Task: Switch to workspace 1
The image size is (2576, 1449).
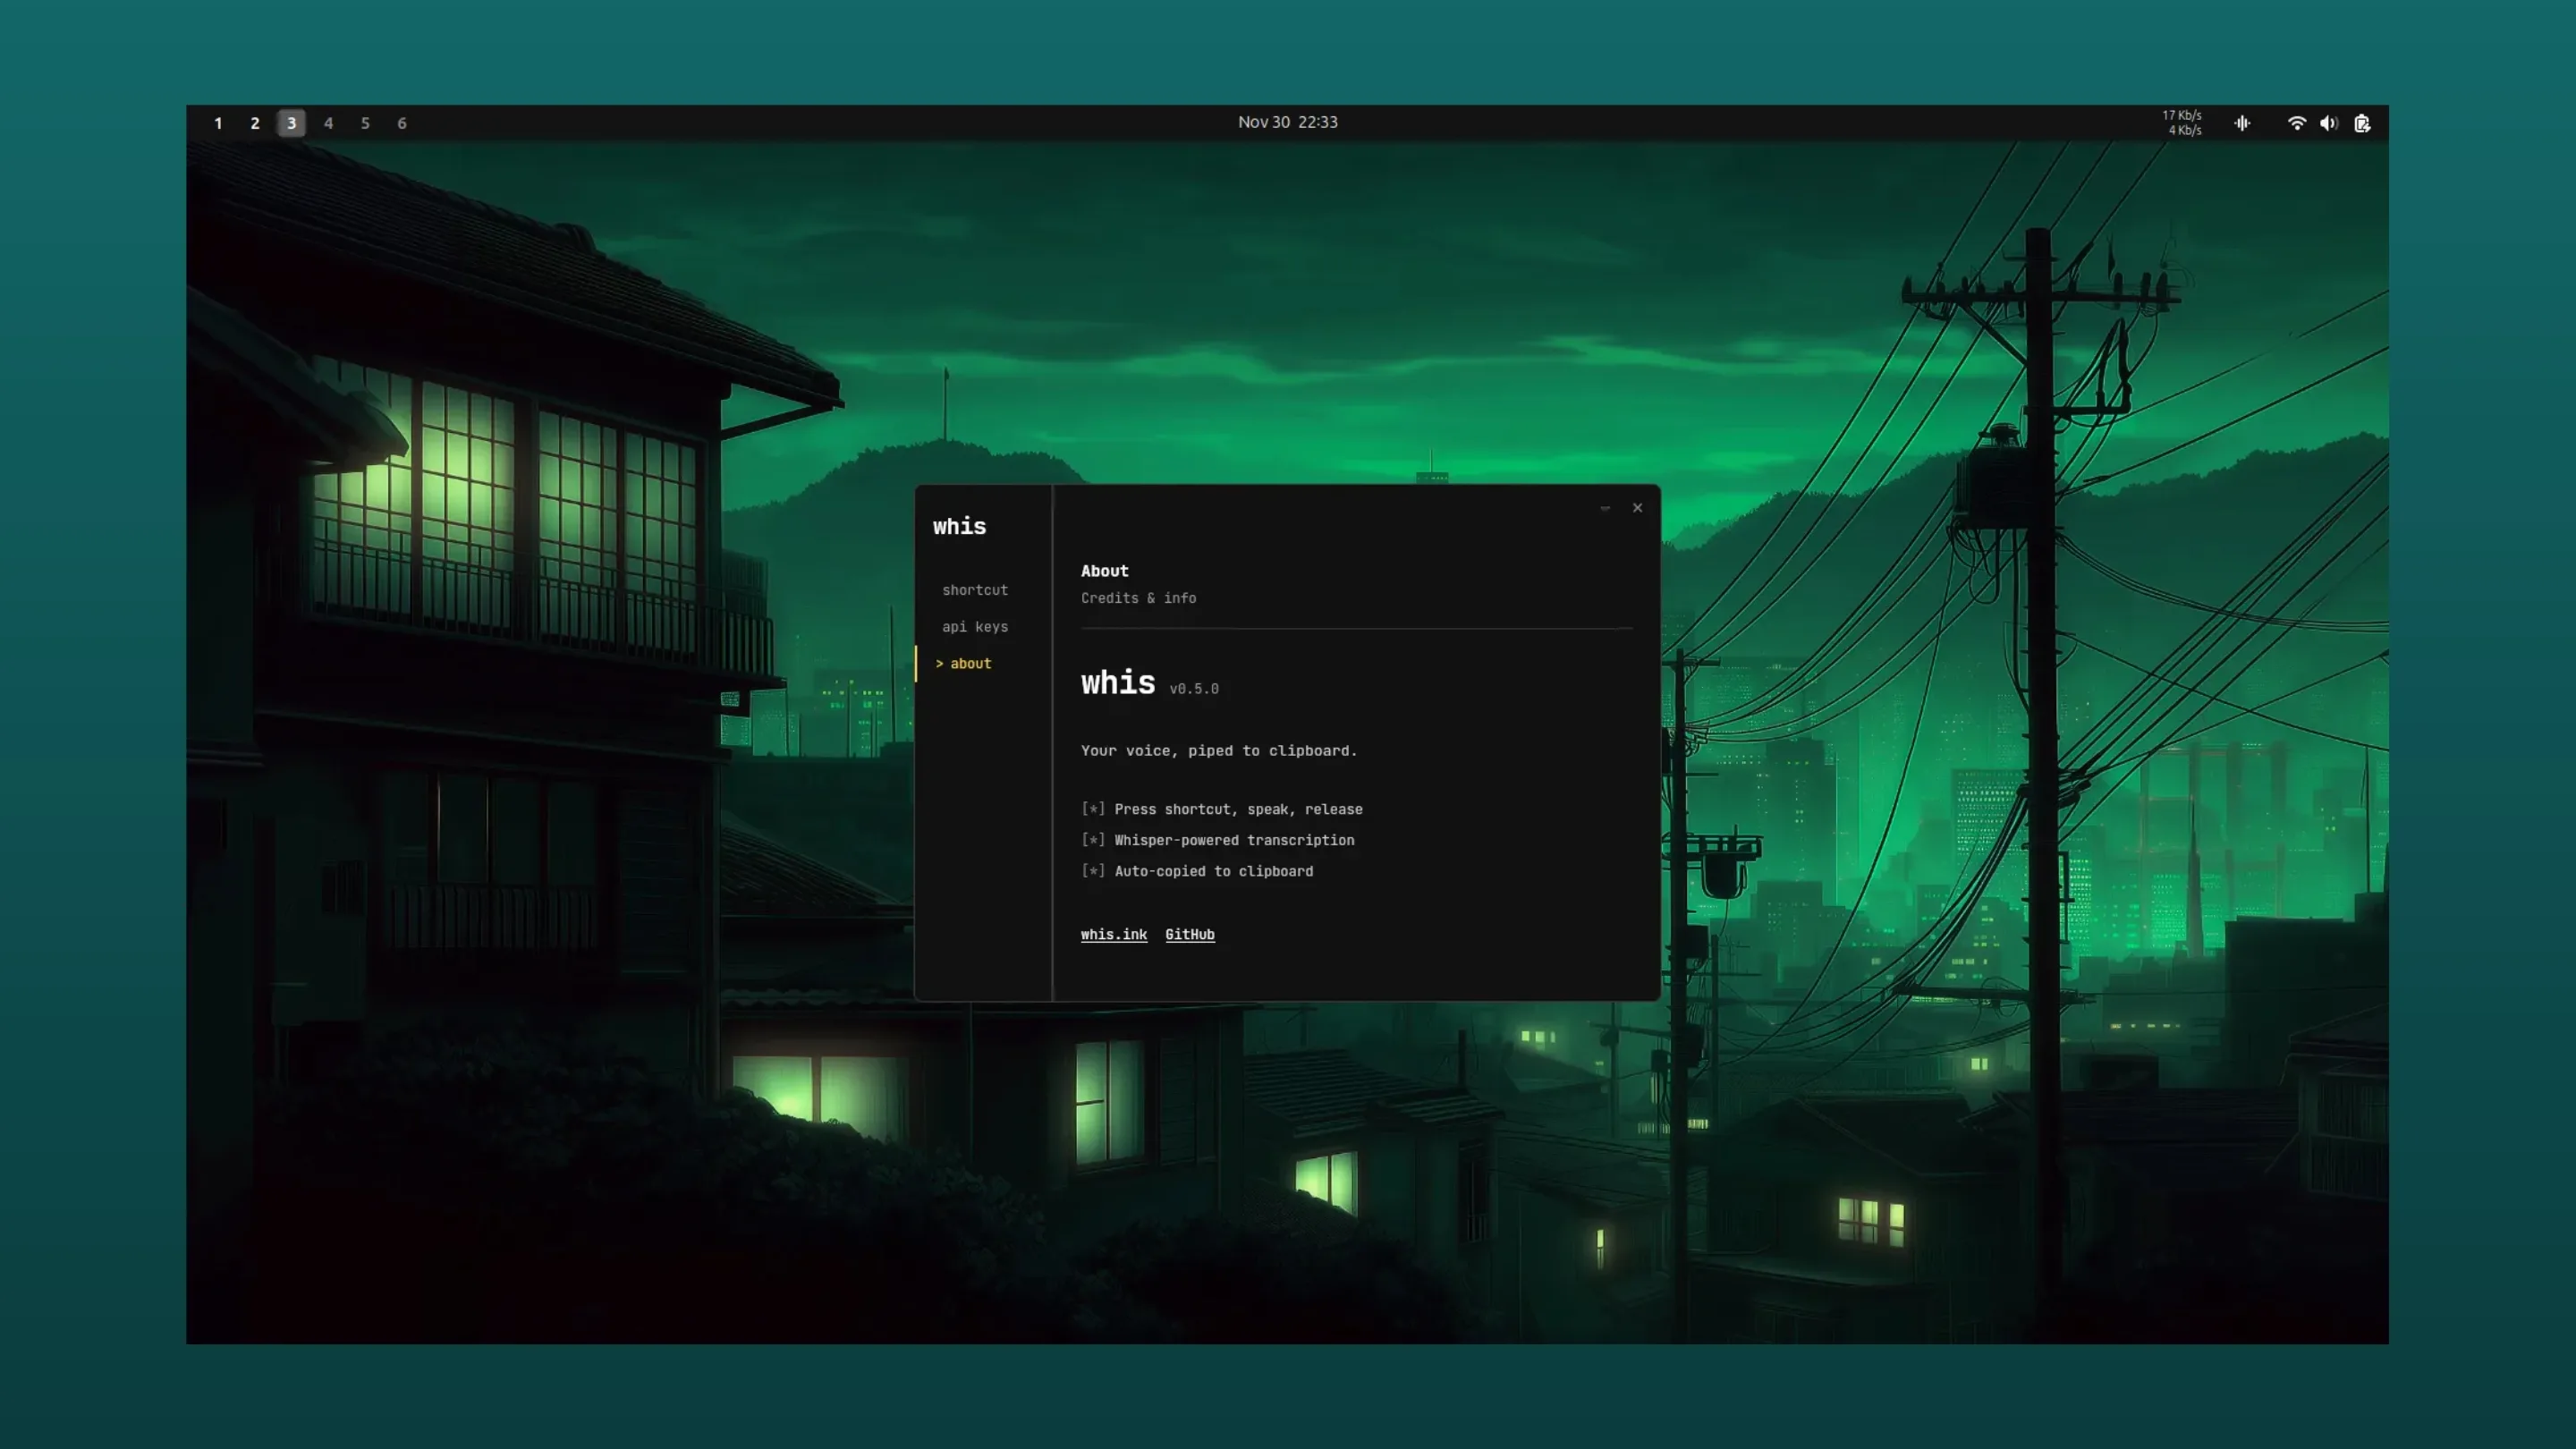Action: [x=218, y=122]
